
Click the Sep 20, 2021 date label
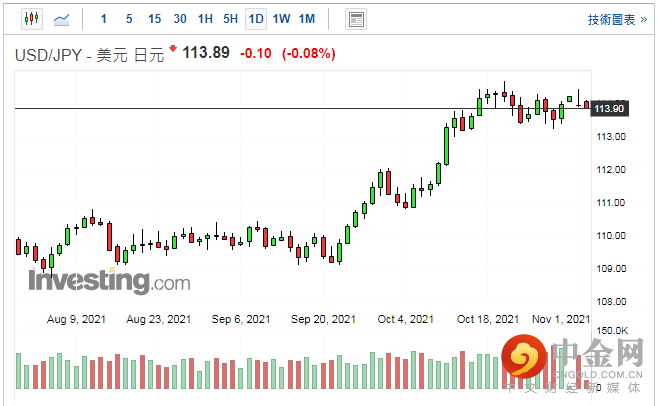[323, 320]
